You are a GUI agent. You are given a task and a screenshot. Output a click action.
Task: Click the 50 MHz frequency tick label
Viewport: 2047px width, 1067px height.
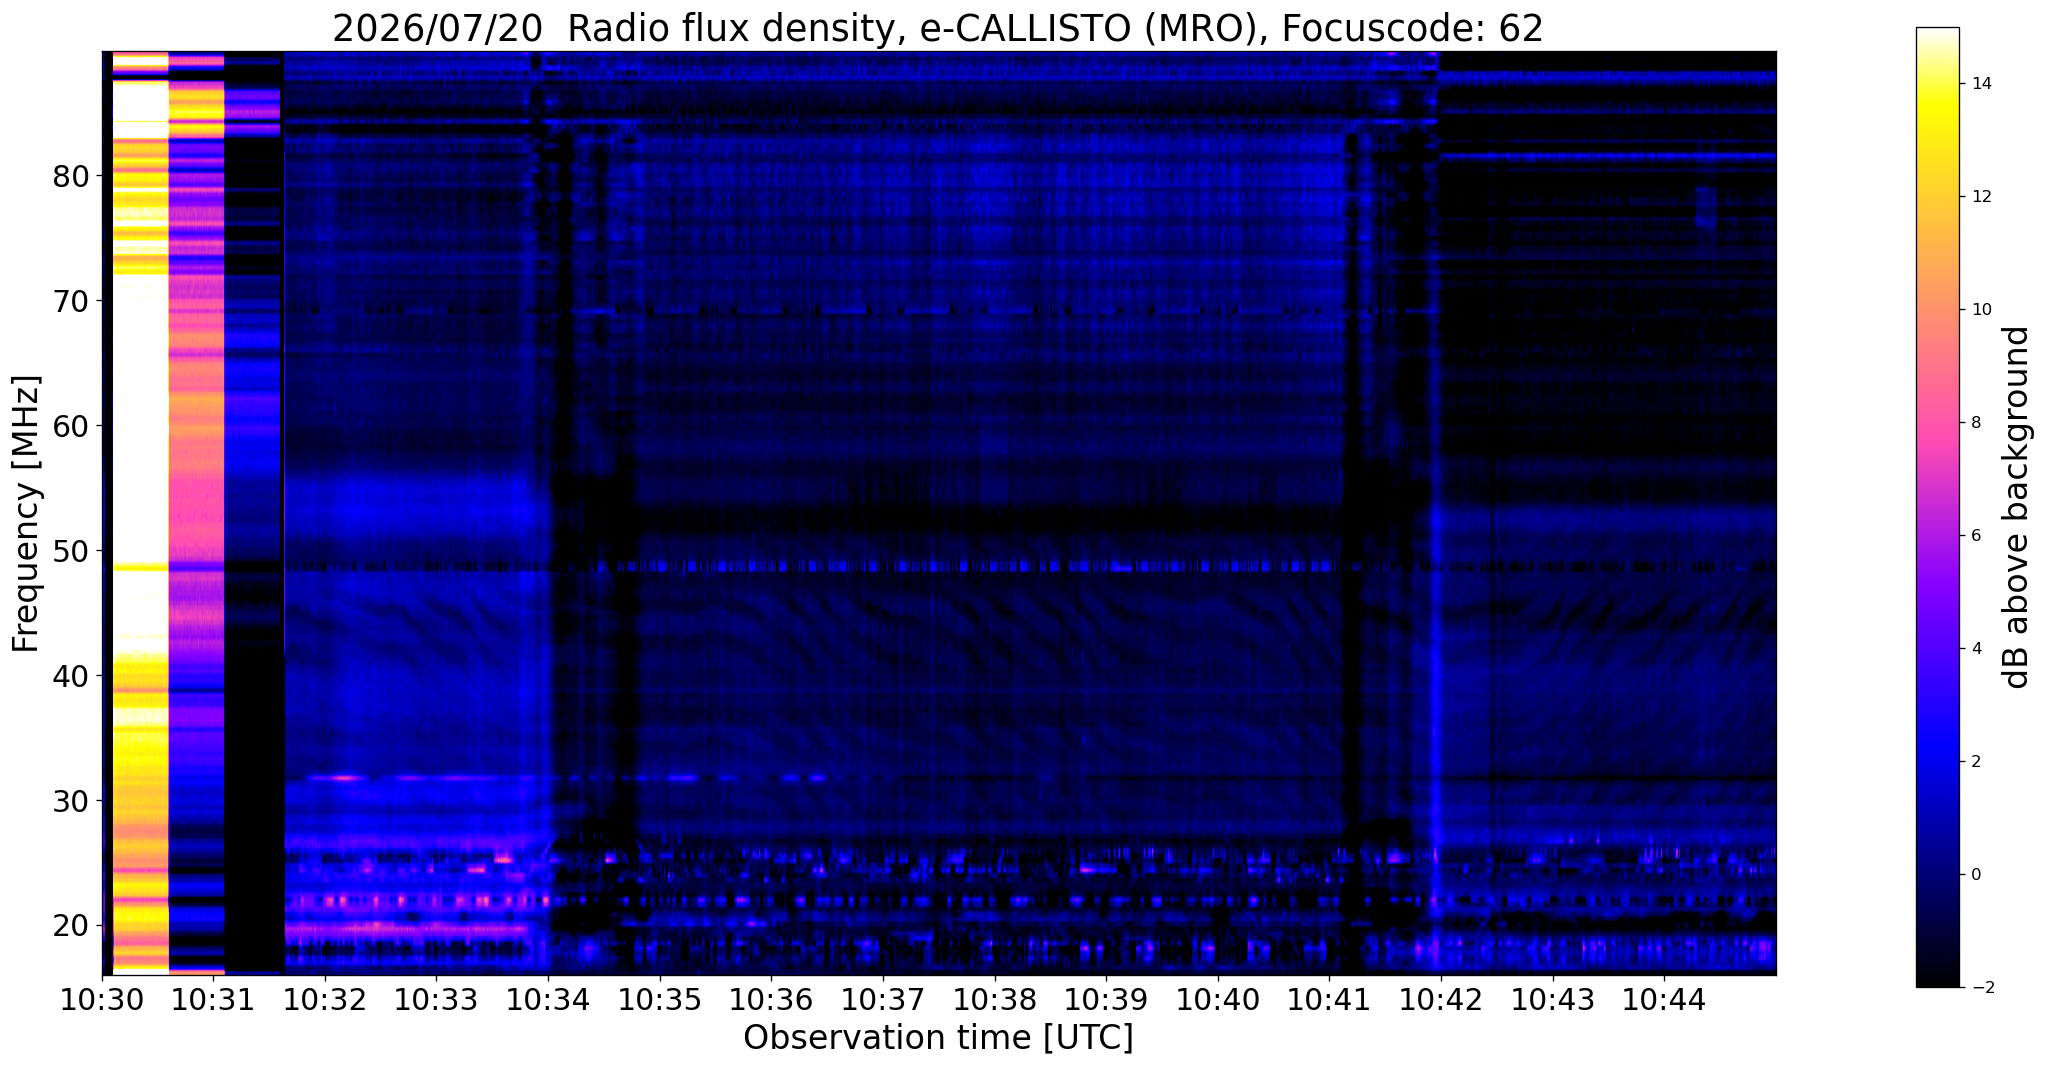(x=71, y=551)
